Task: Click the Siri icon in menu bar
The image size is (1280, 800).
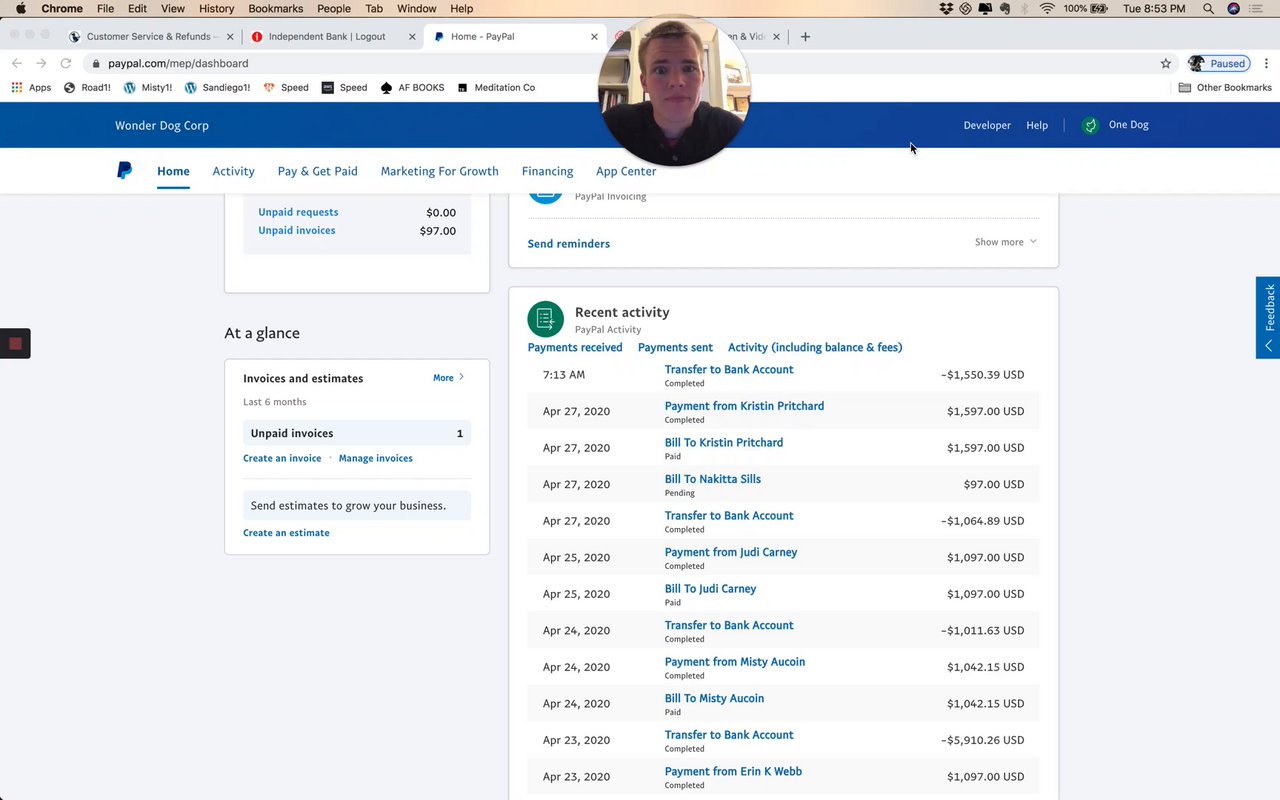Action: (1233, 9)
